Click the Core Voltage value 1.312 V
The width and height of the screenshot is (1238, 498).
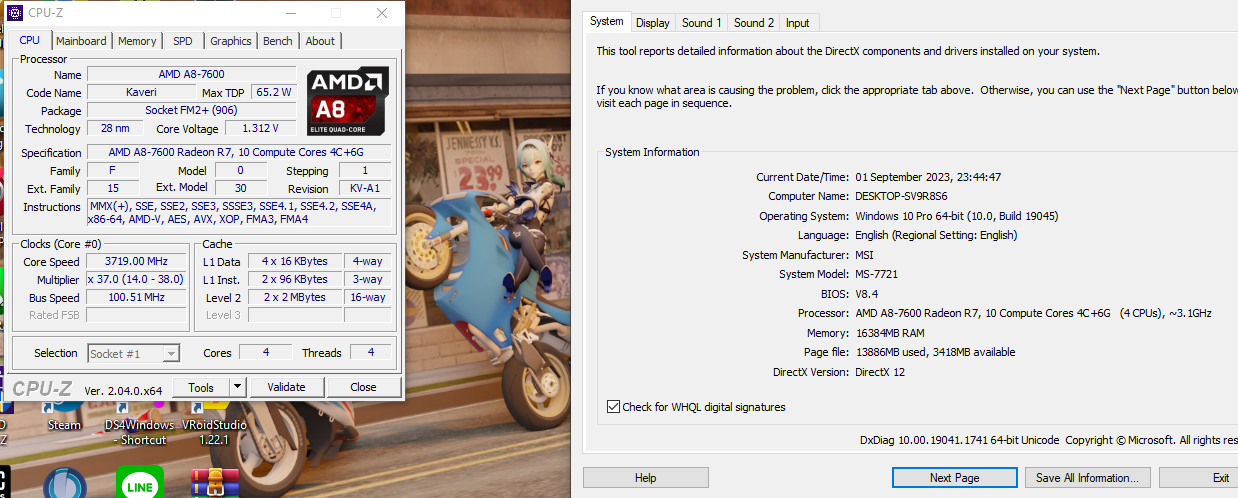pos(261,128)
